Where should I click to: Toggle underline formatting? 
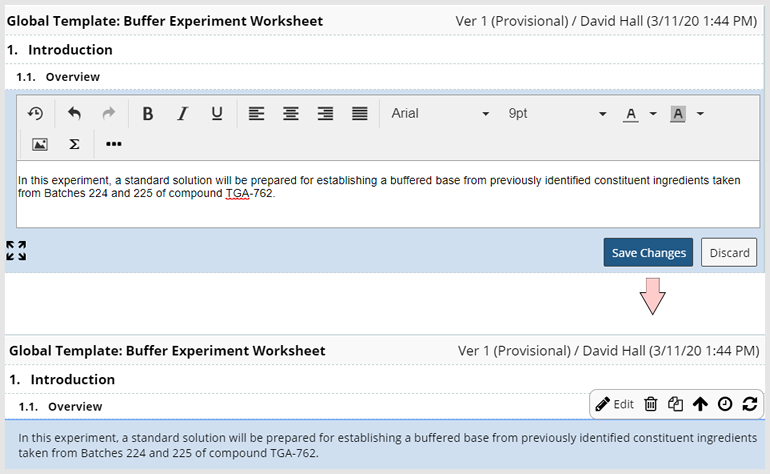click(x=217, y=113)
